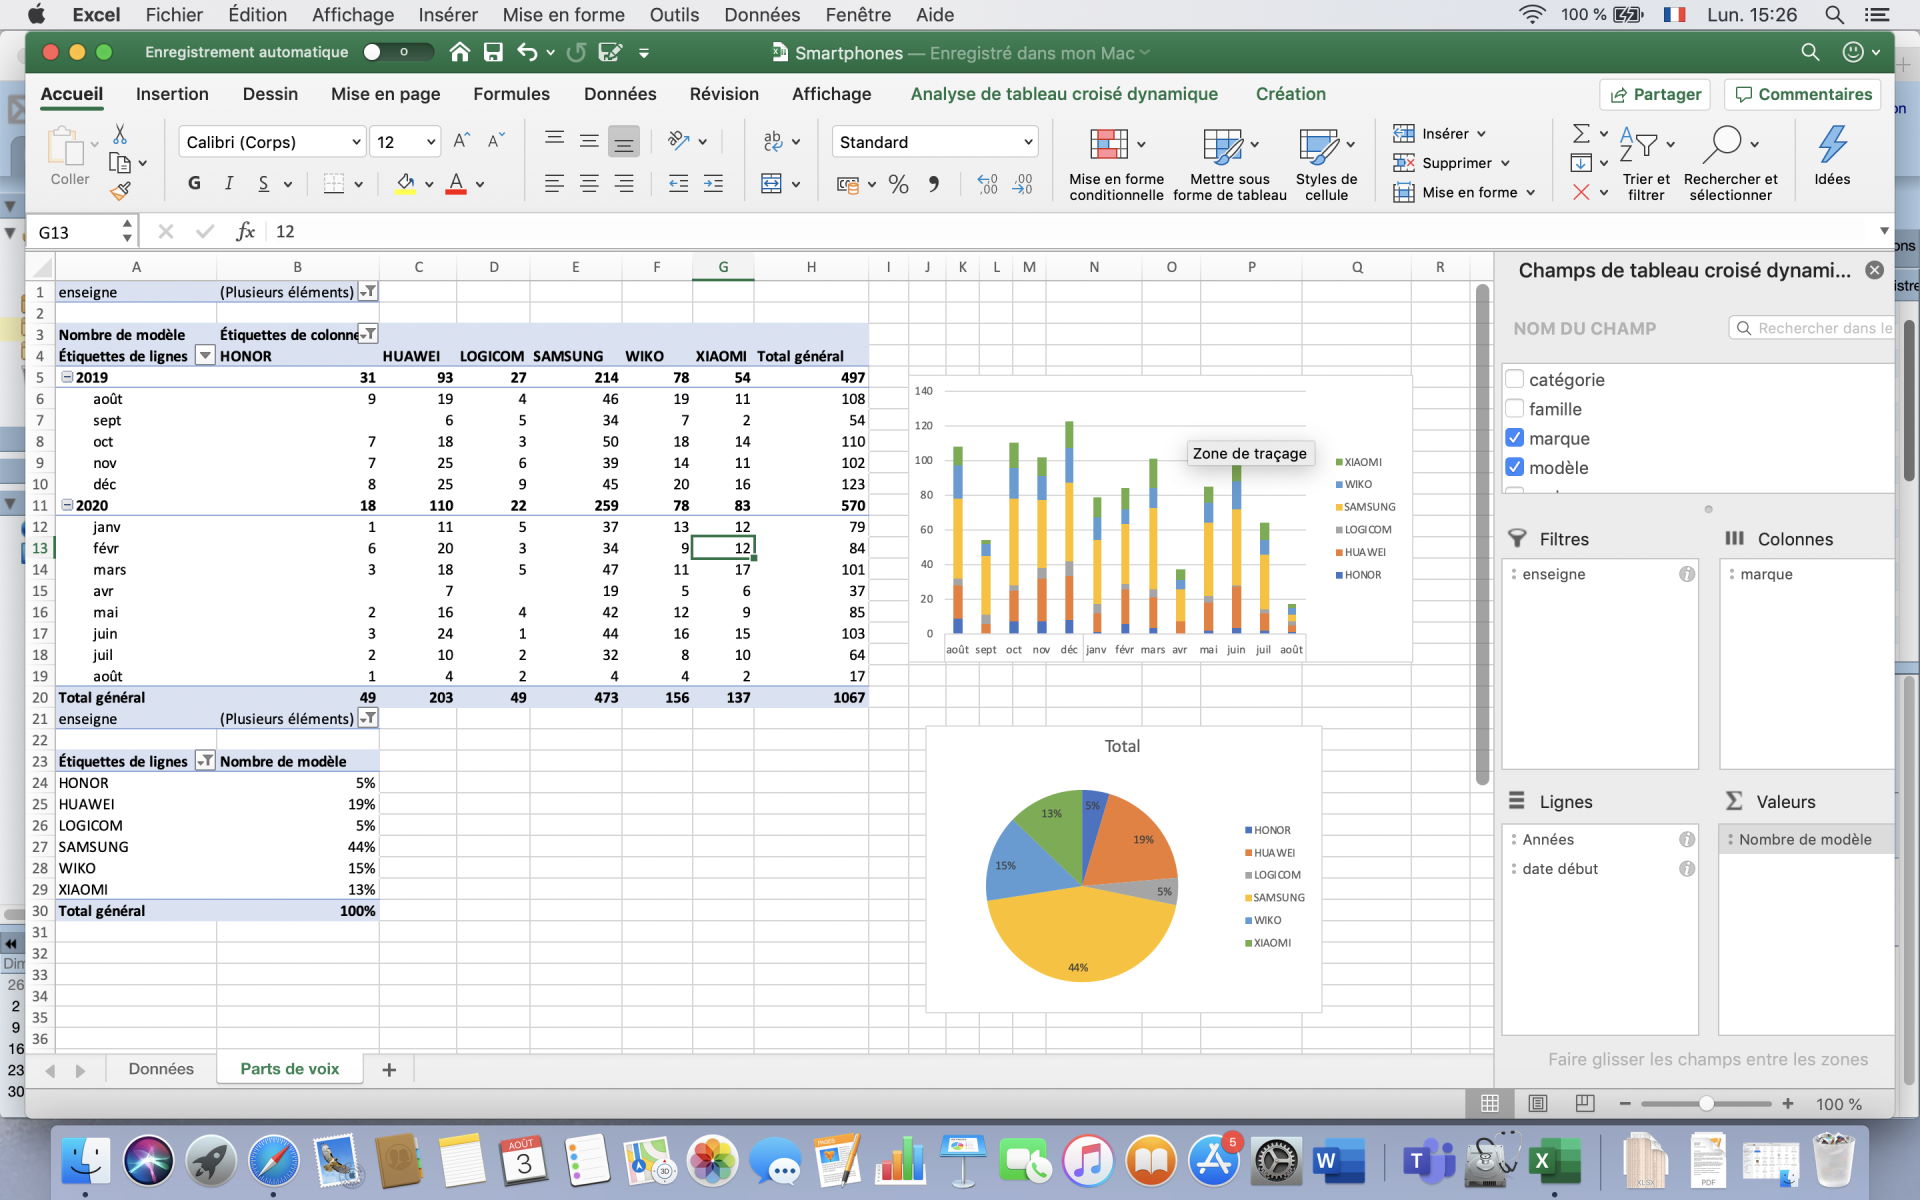1920x1200 pixels.
Task: Check the catégorie field checkbox
Action: pos(1514,379)
